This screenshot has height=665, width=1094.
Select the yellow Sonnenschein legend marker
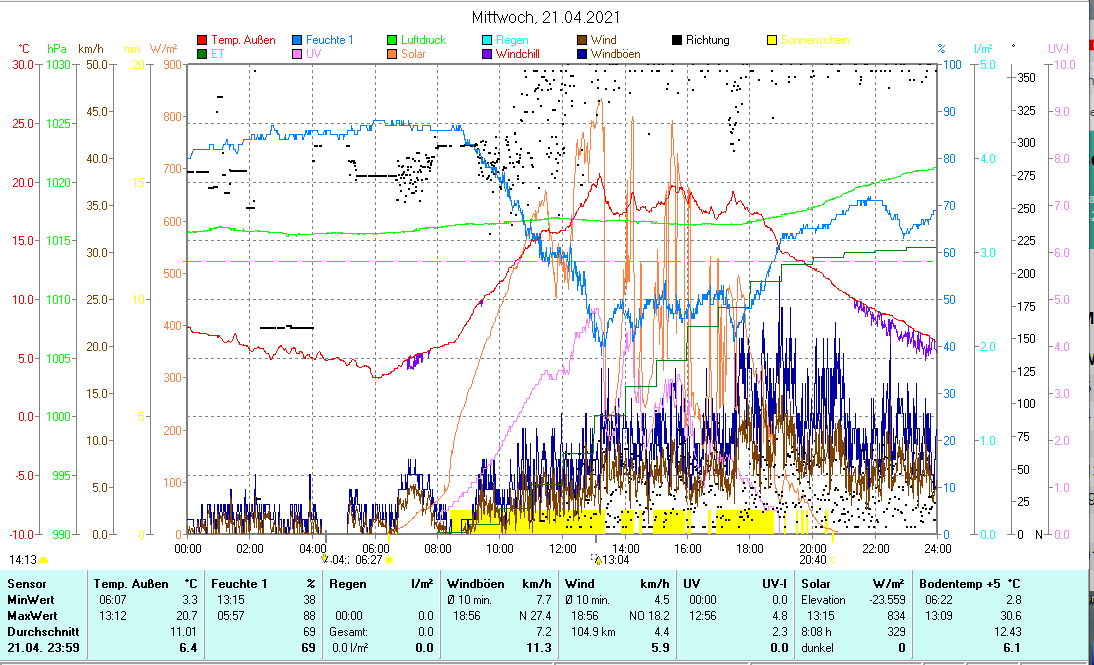pyautogui.click(x=770, y=40)
